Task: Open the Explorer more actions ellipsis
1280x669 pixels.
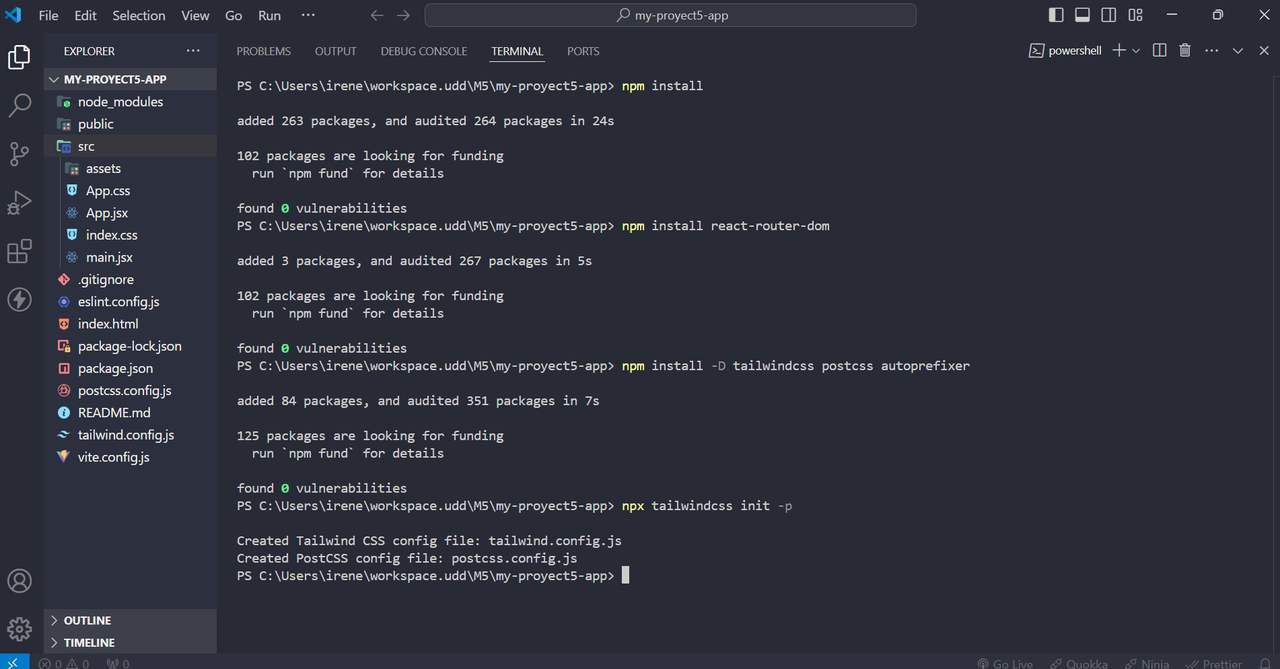Action: click(x=193, y=51)
